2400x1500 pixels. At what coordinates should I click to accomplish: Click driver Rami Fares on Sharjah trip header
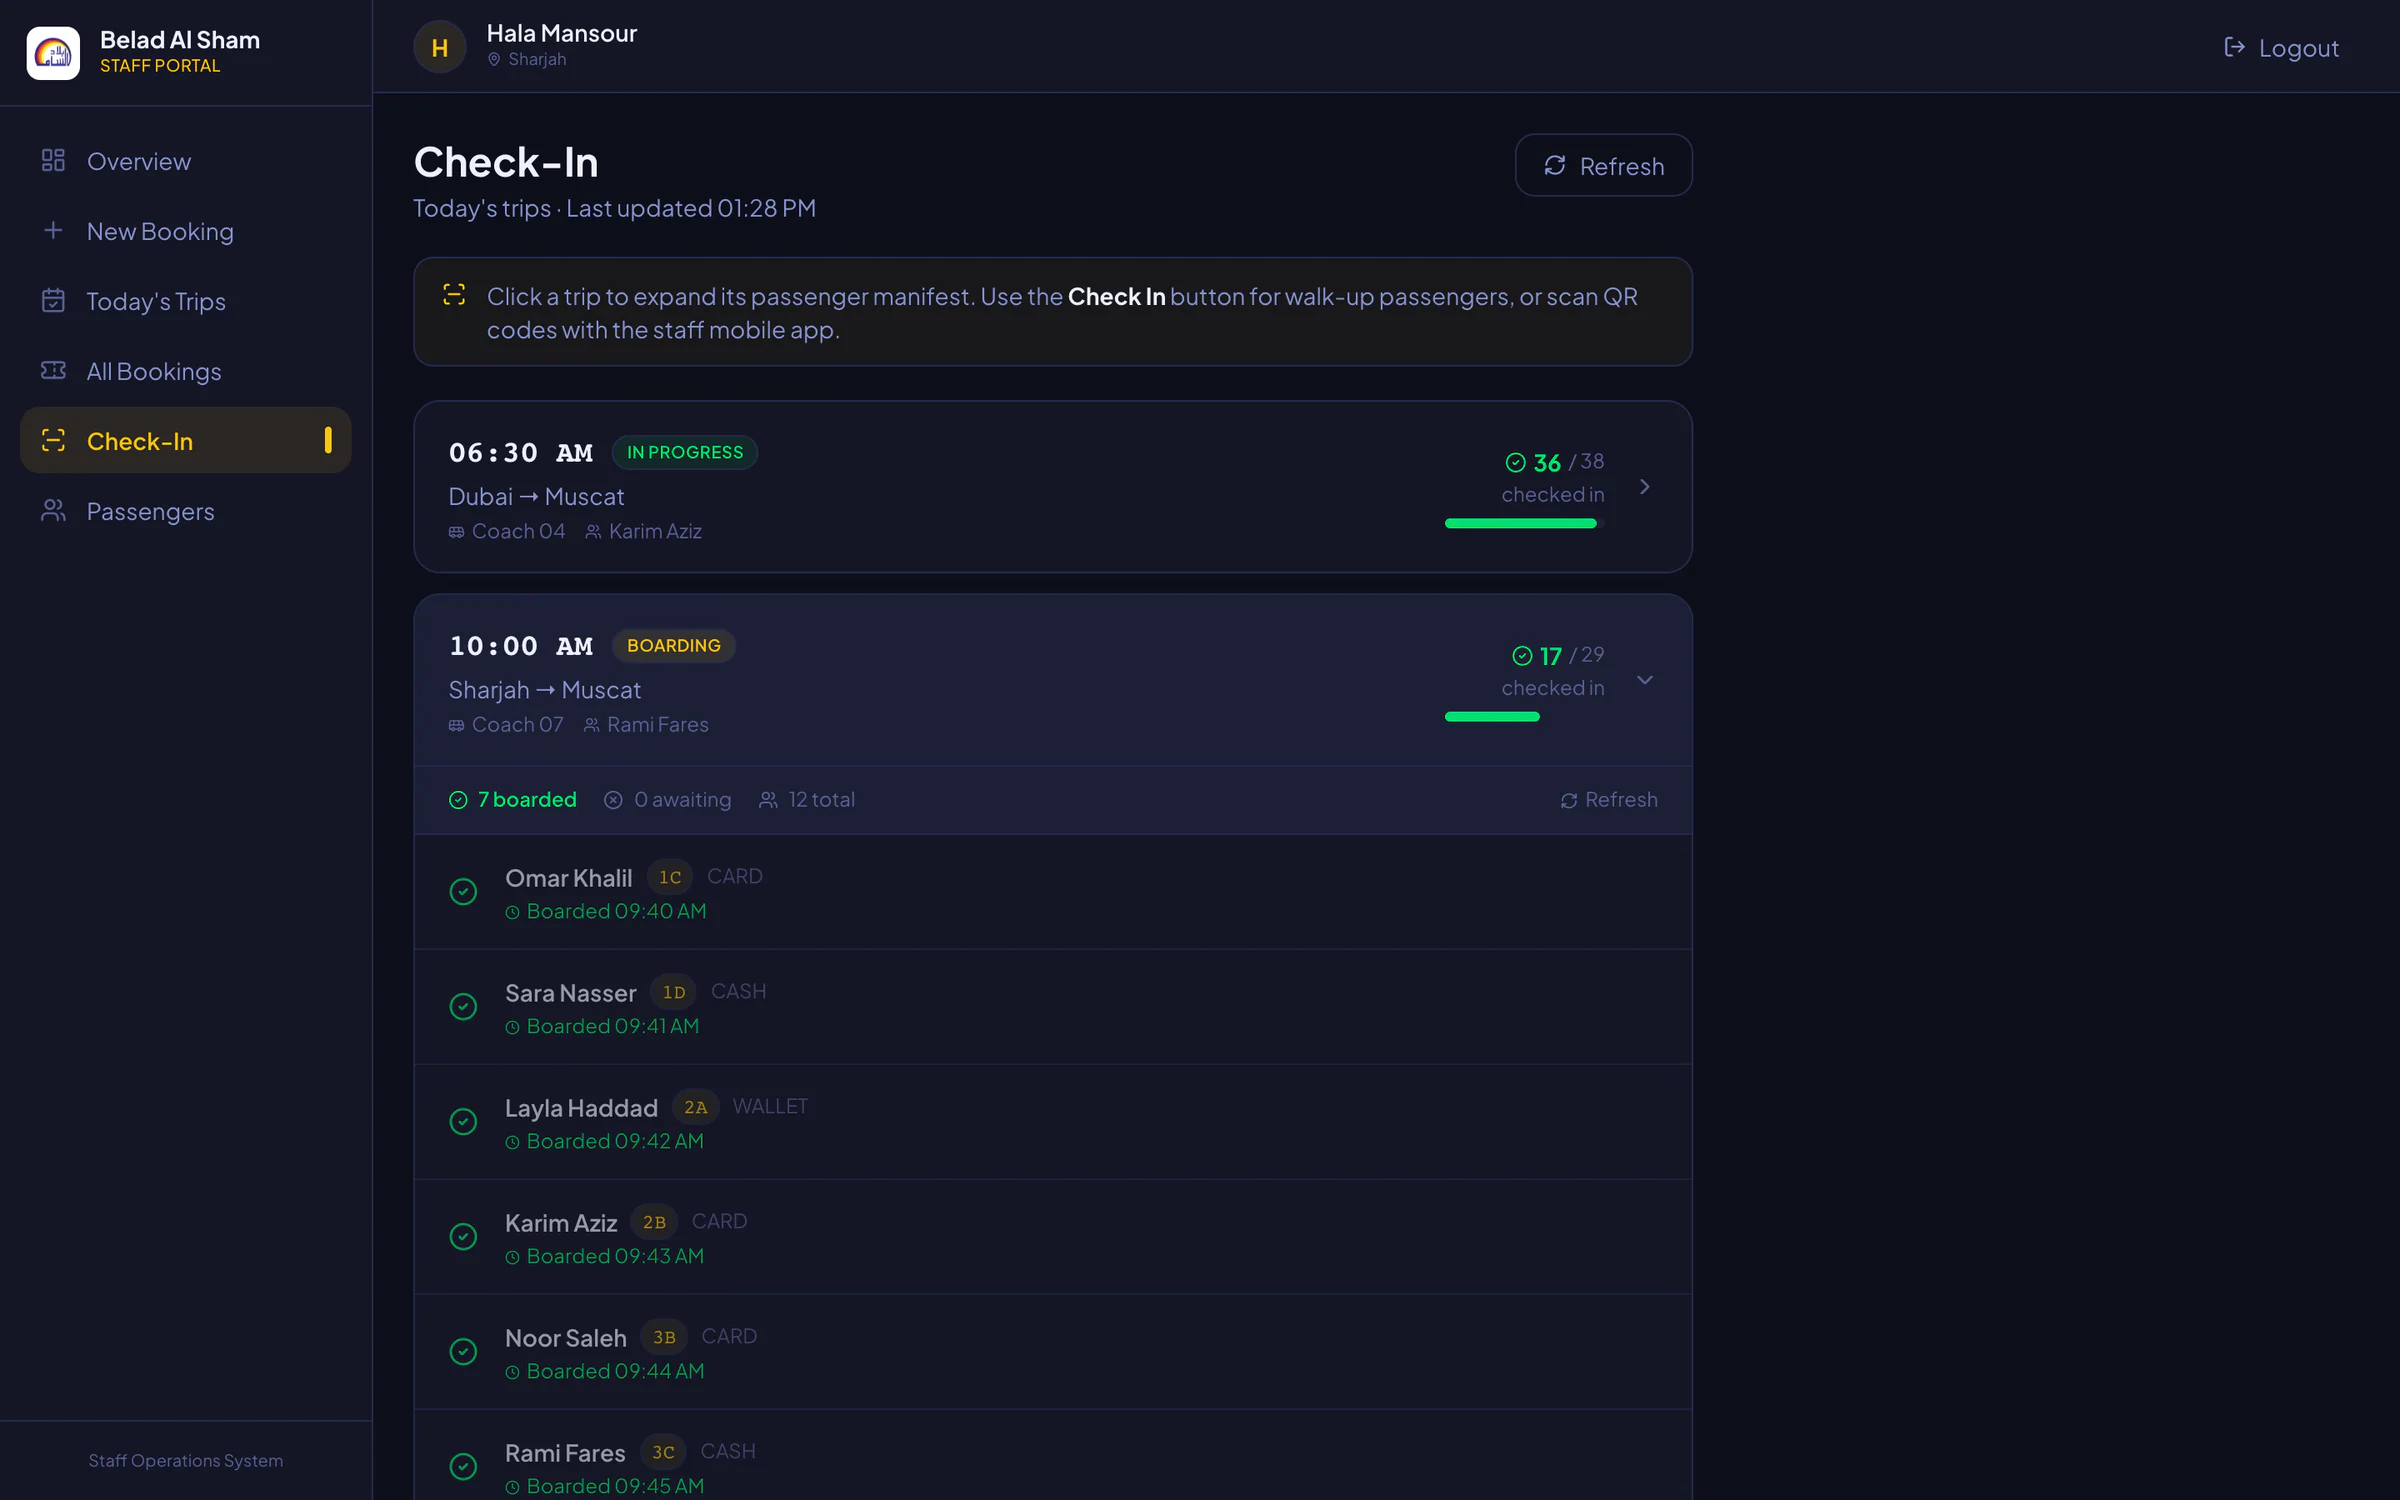646,724
